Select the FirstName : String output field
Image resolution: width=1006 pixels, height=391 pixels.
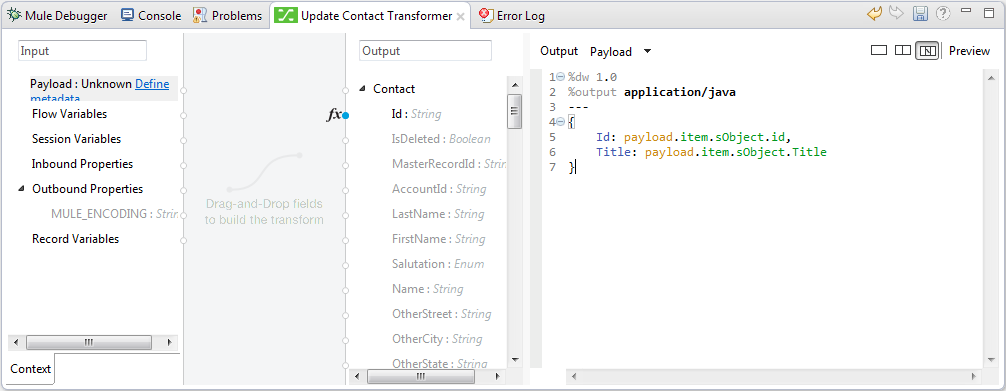click(x=438, y=239)
